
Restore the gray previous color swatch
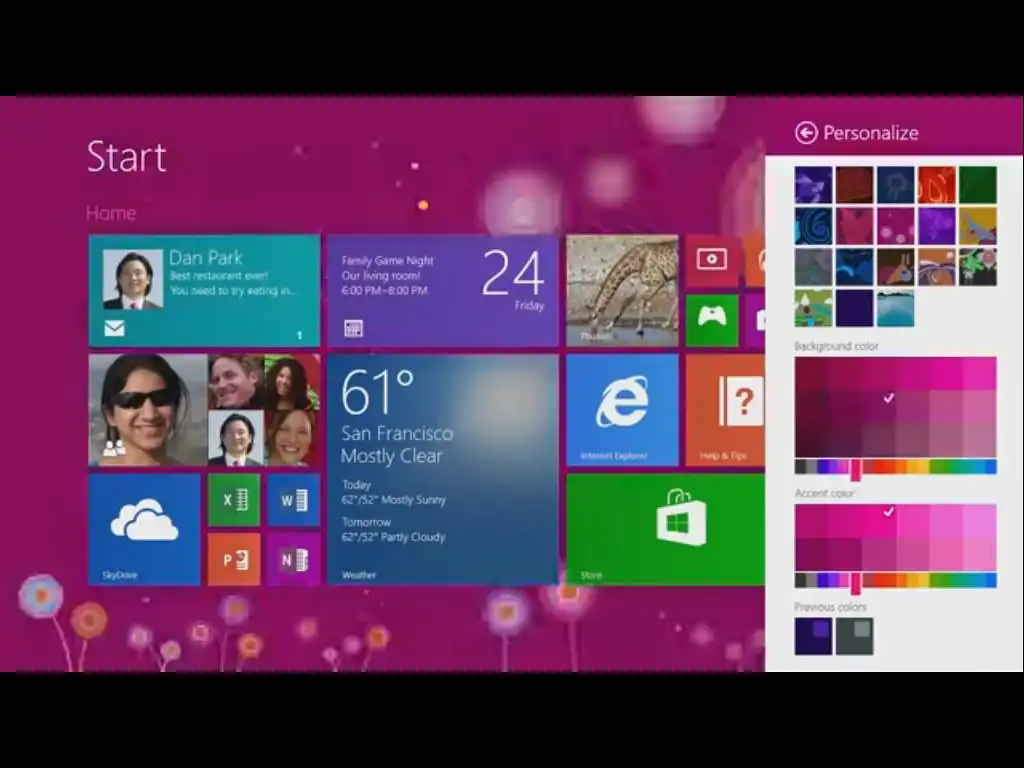click(854, 636)
